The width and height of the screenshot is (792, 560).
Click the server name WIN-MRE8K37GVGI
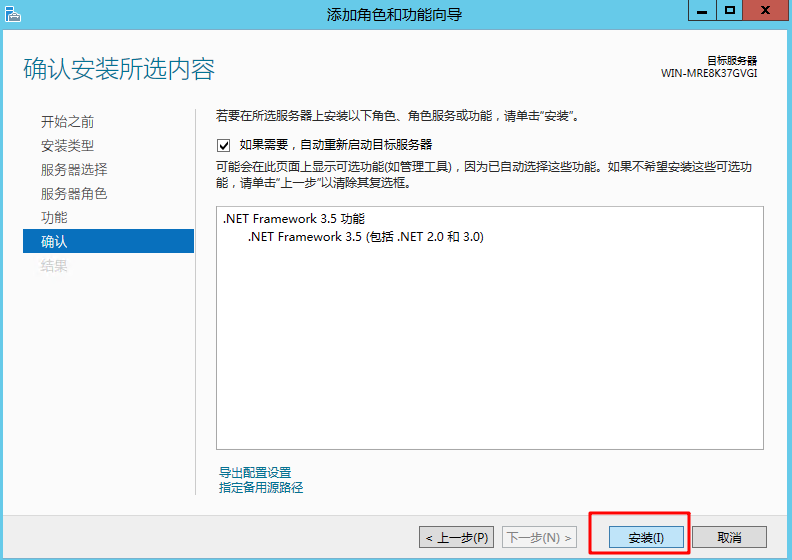click(x=709, y=73)
